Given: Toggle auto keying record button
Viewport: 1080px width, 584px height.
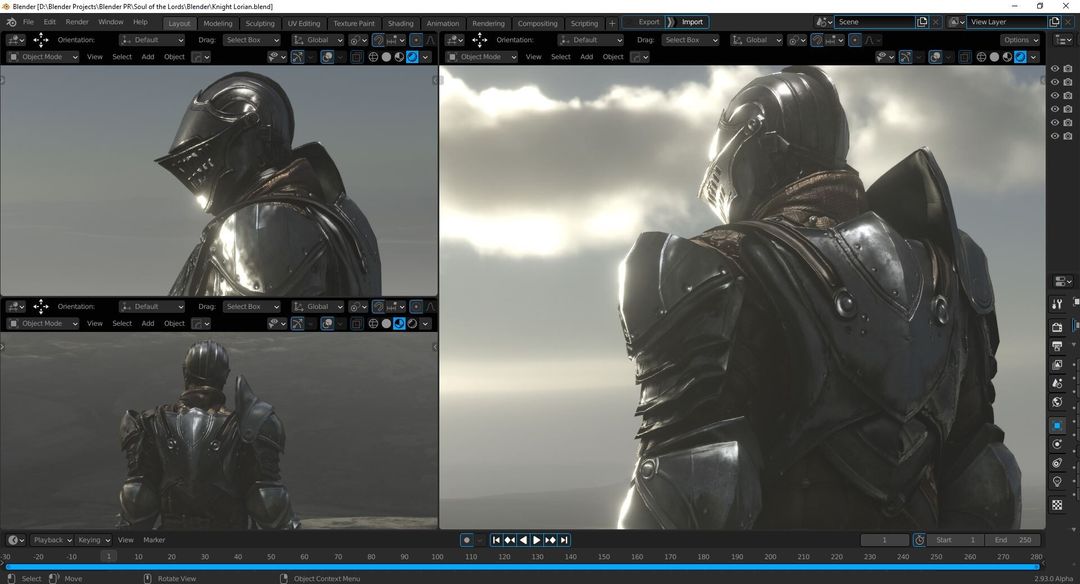Looking at the screenshot, I should 466,540.
